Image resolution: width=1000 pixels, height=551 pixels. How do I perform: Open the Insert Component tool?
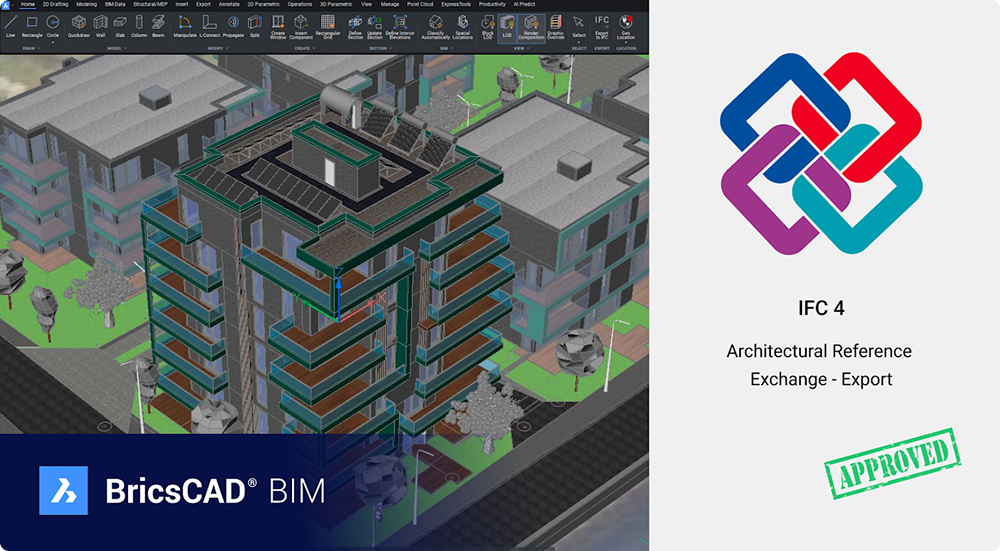click(x=301, y=27)
